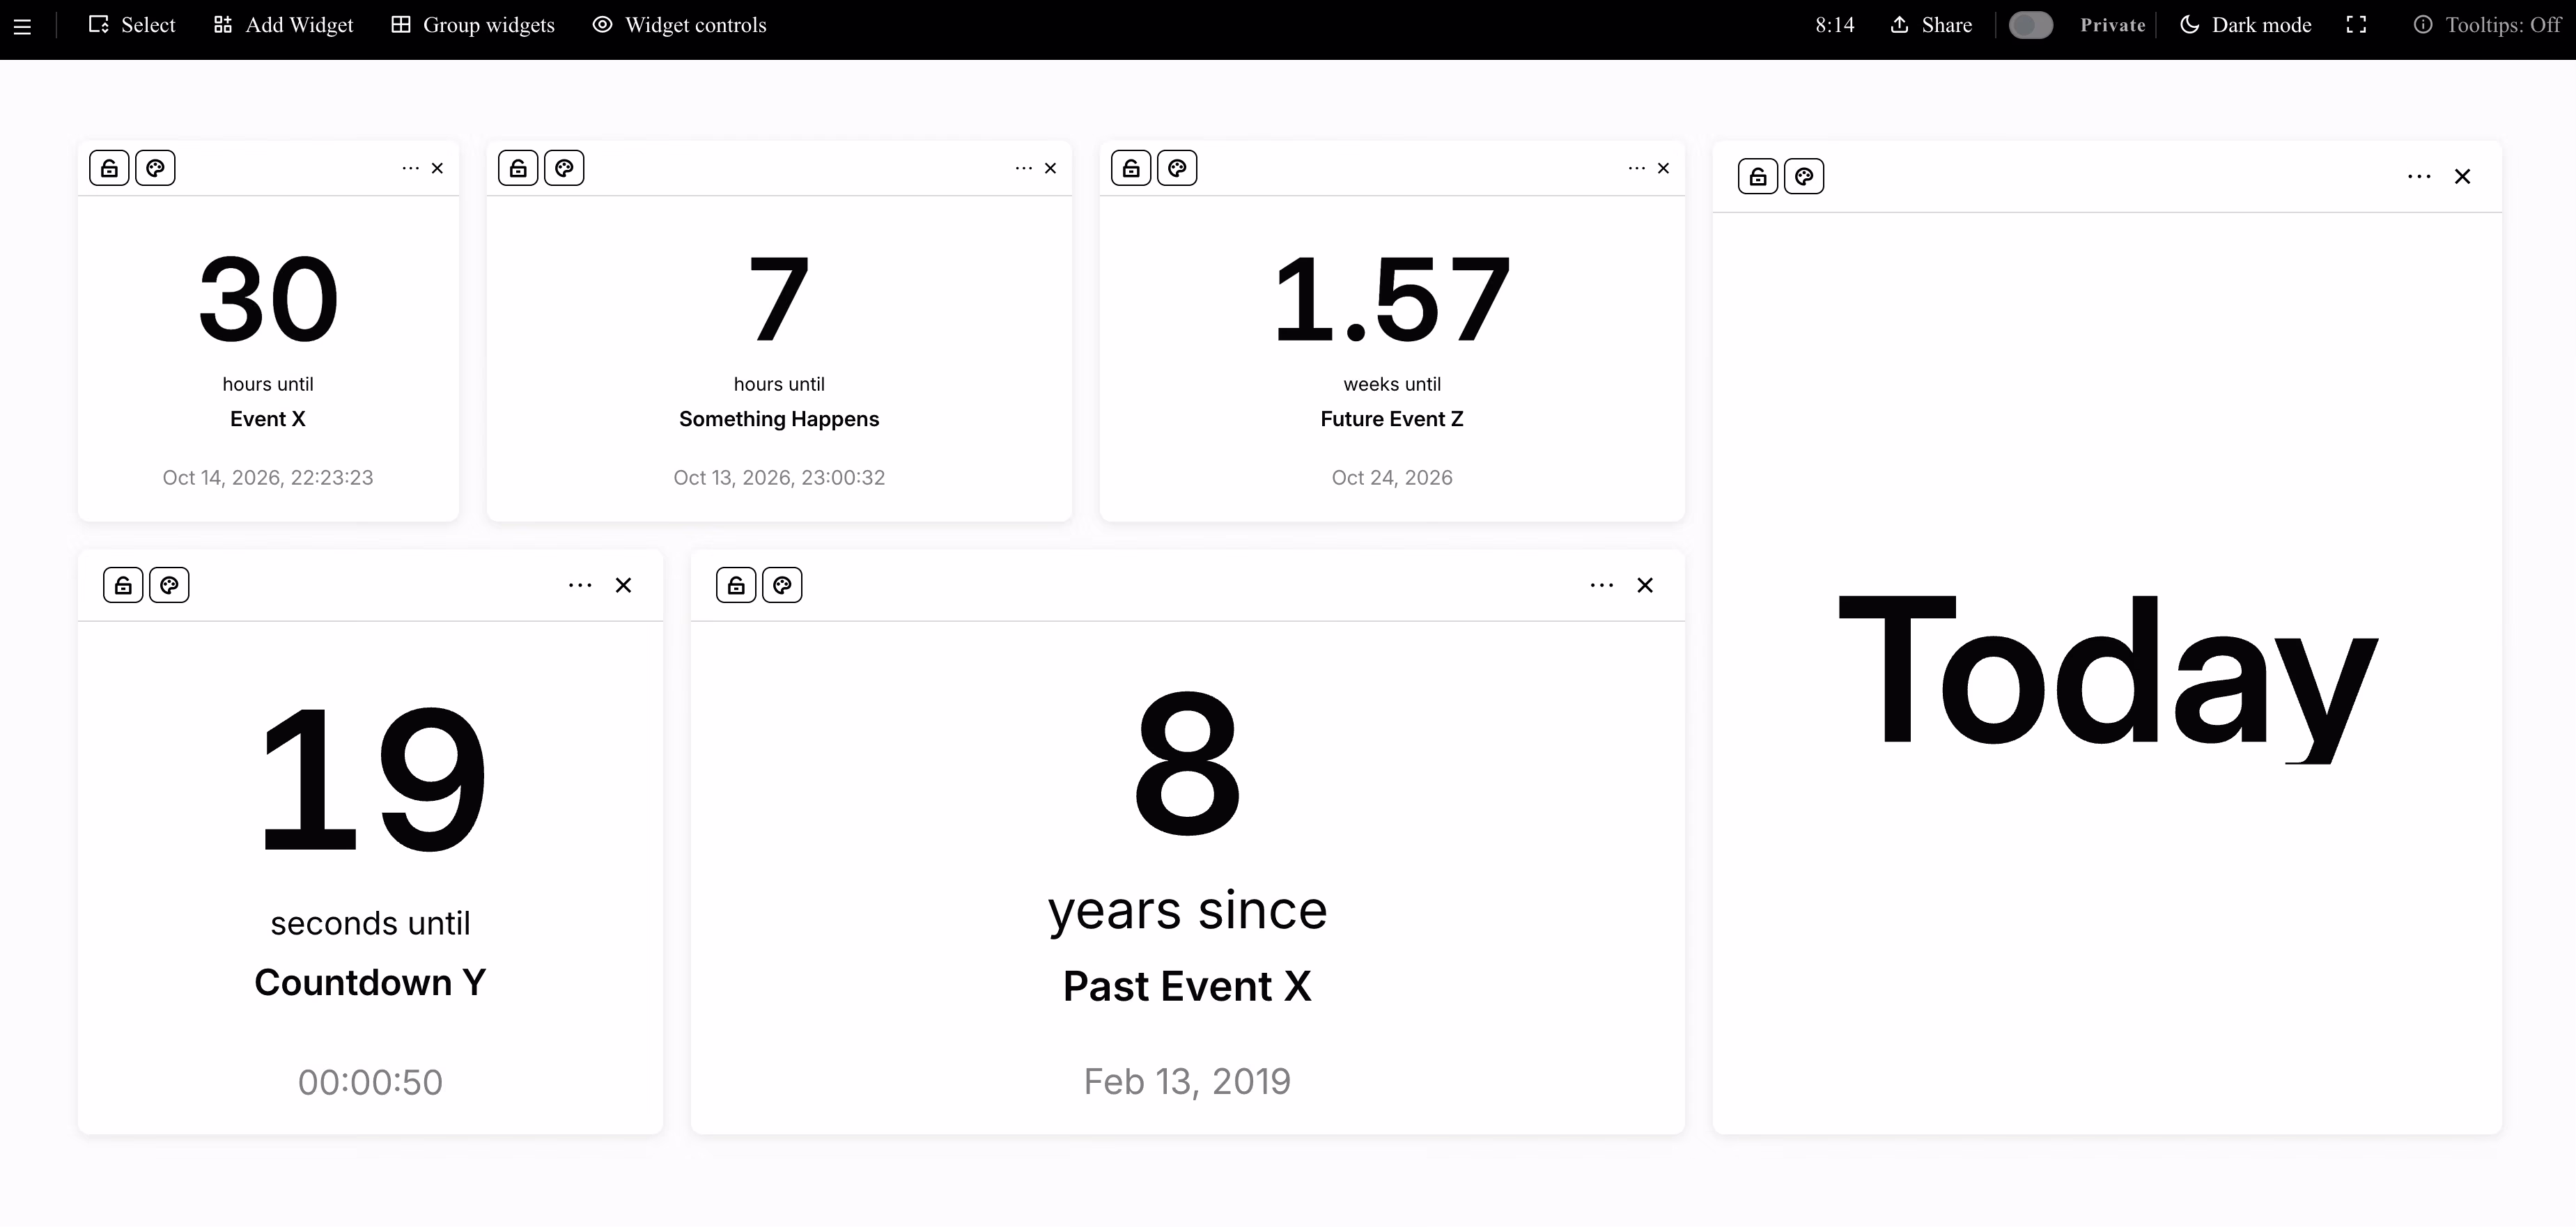The height and width of the screenshot is (1227, 2576).
Task: Toggle Widget controls visibility
Action: click(x=680, y=25)
